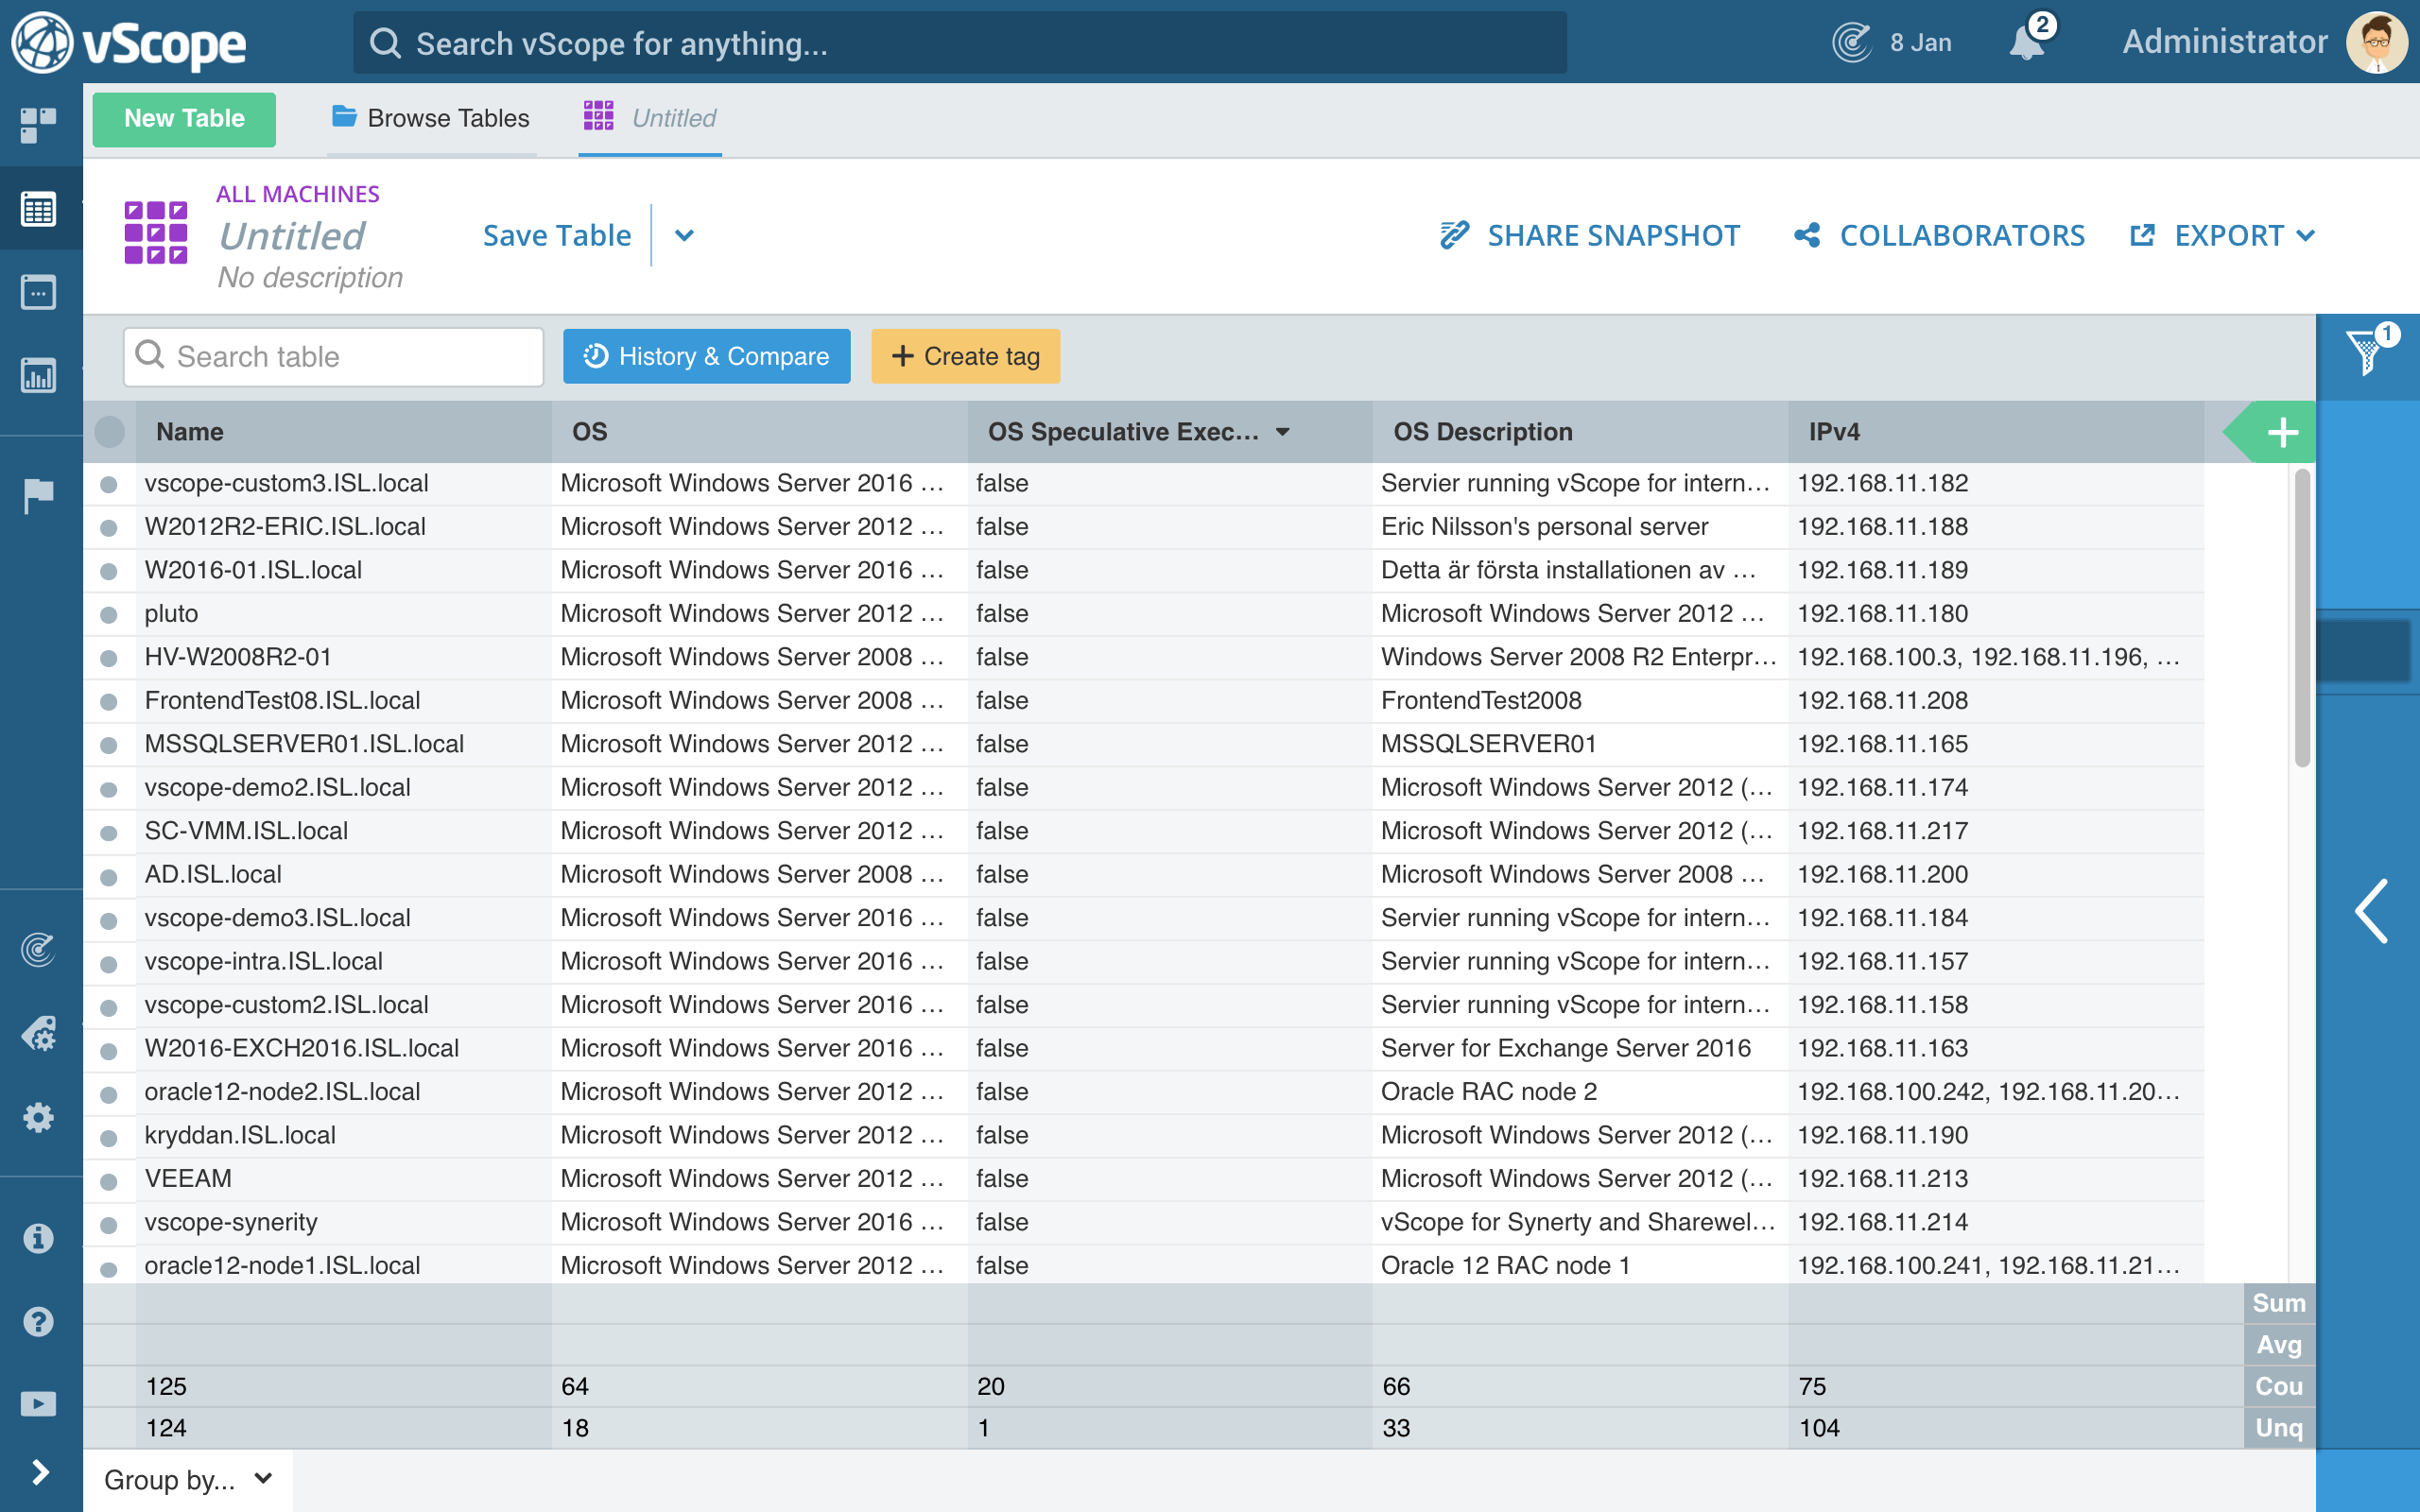Image resolution: width=2420 pixels, height=1512 pixels.
Task: Click the vertical table scrollbar
Action: [2302, 618]
